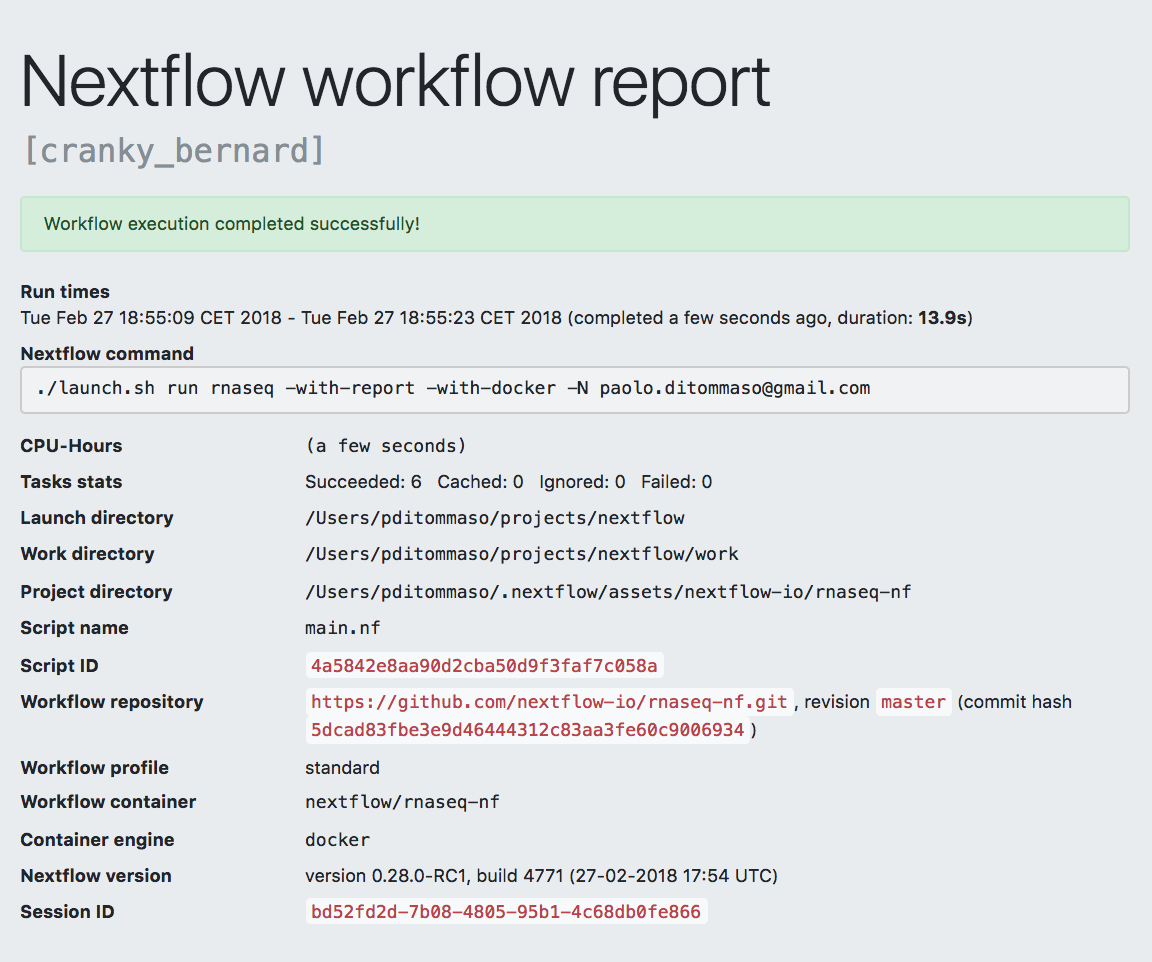
Task: Click the /Users/pditommaso/projects/nextflow launch path
Action: (x=495, y=518)
